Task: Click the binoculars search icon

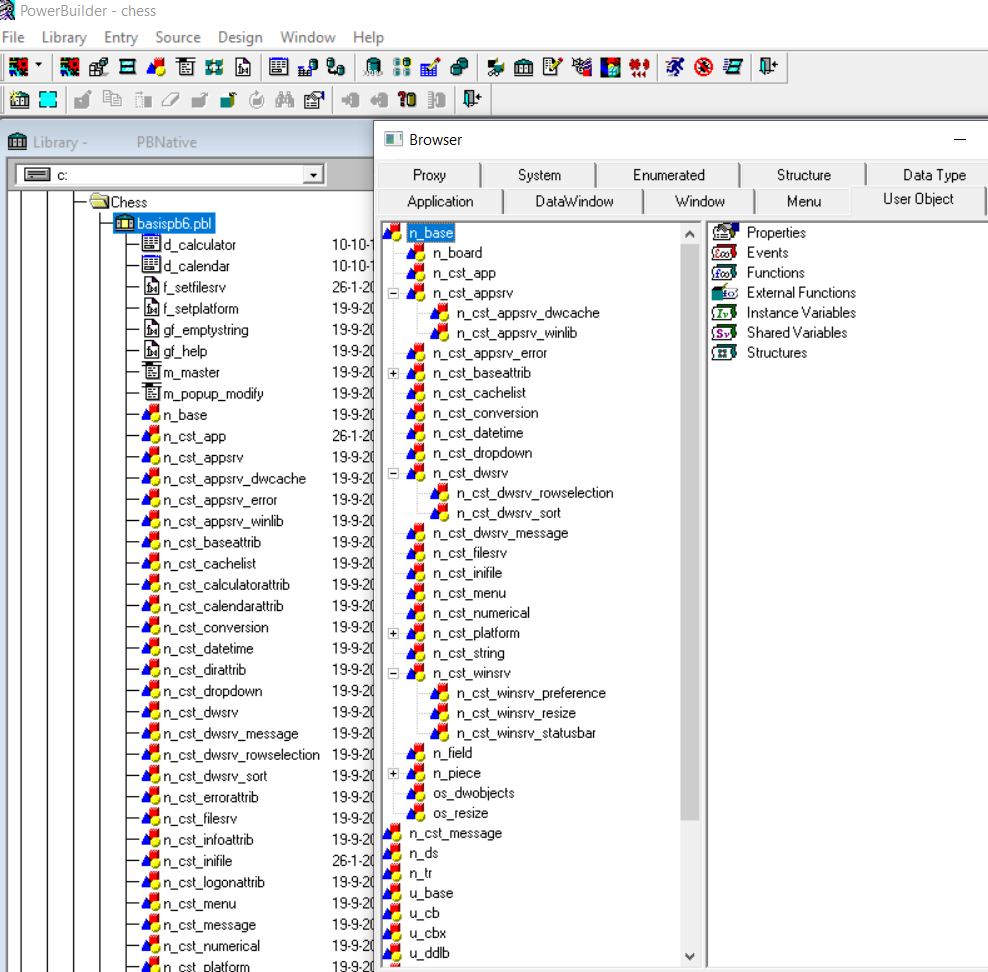Action: tap(284, 99)
